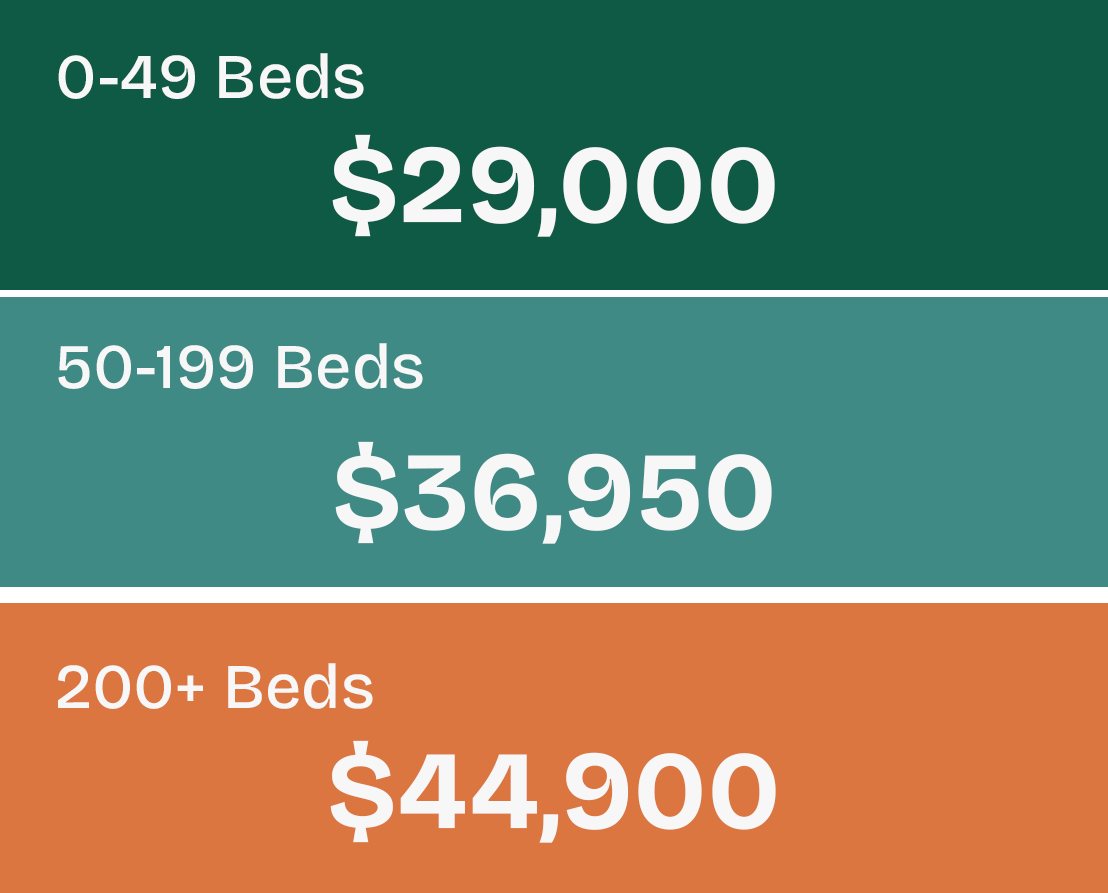Click the 0-49 number range text
The width and height of the screenshot is (1108, 893).
(x=126, y=78)
